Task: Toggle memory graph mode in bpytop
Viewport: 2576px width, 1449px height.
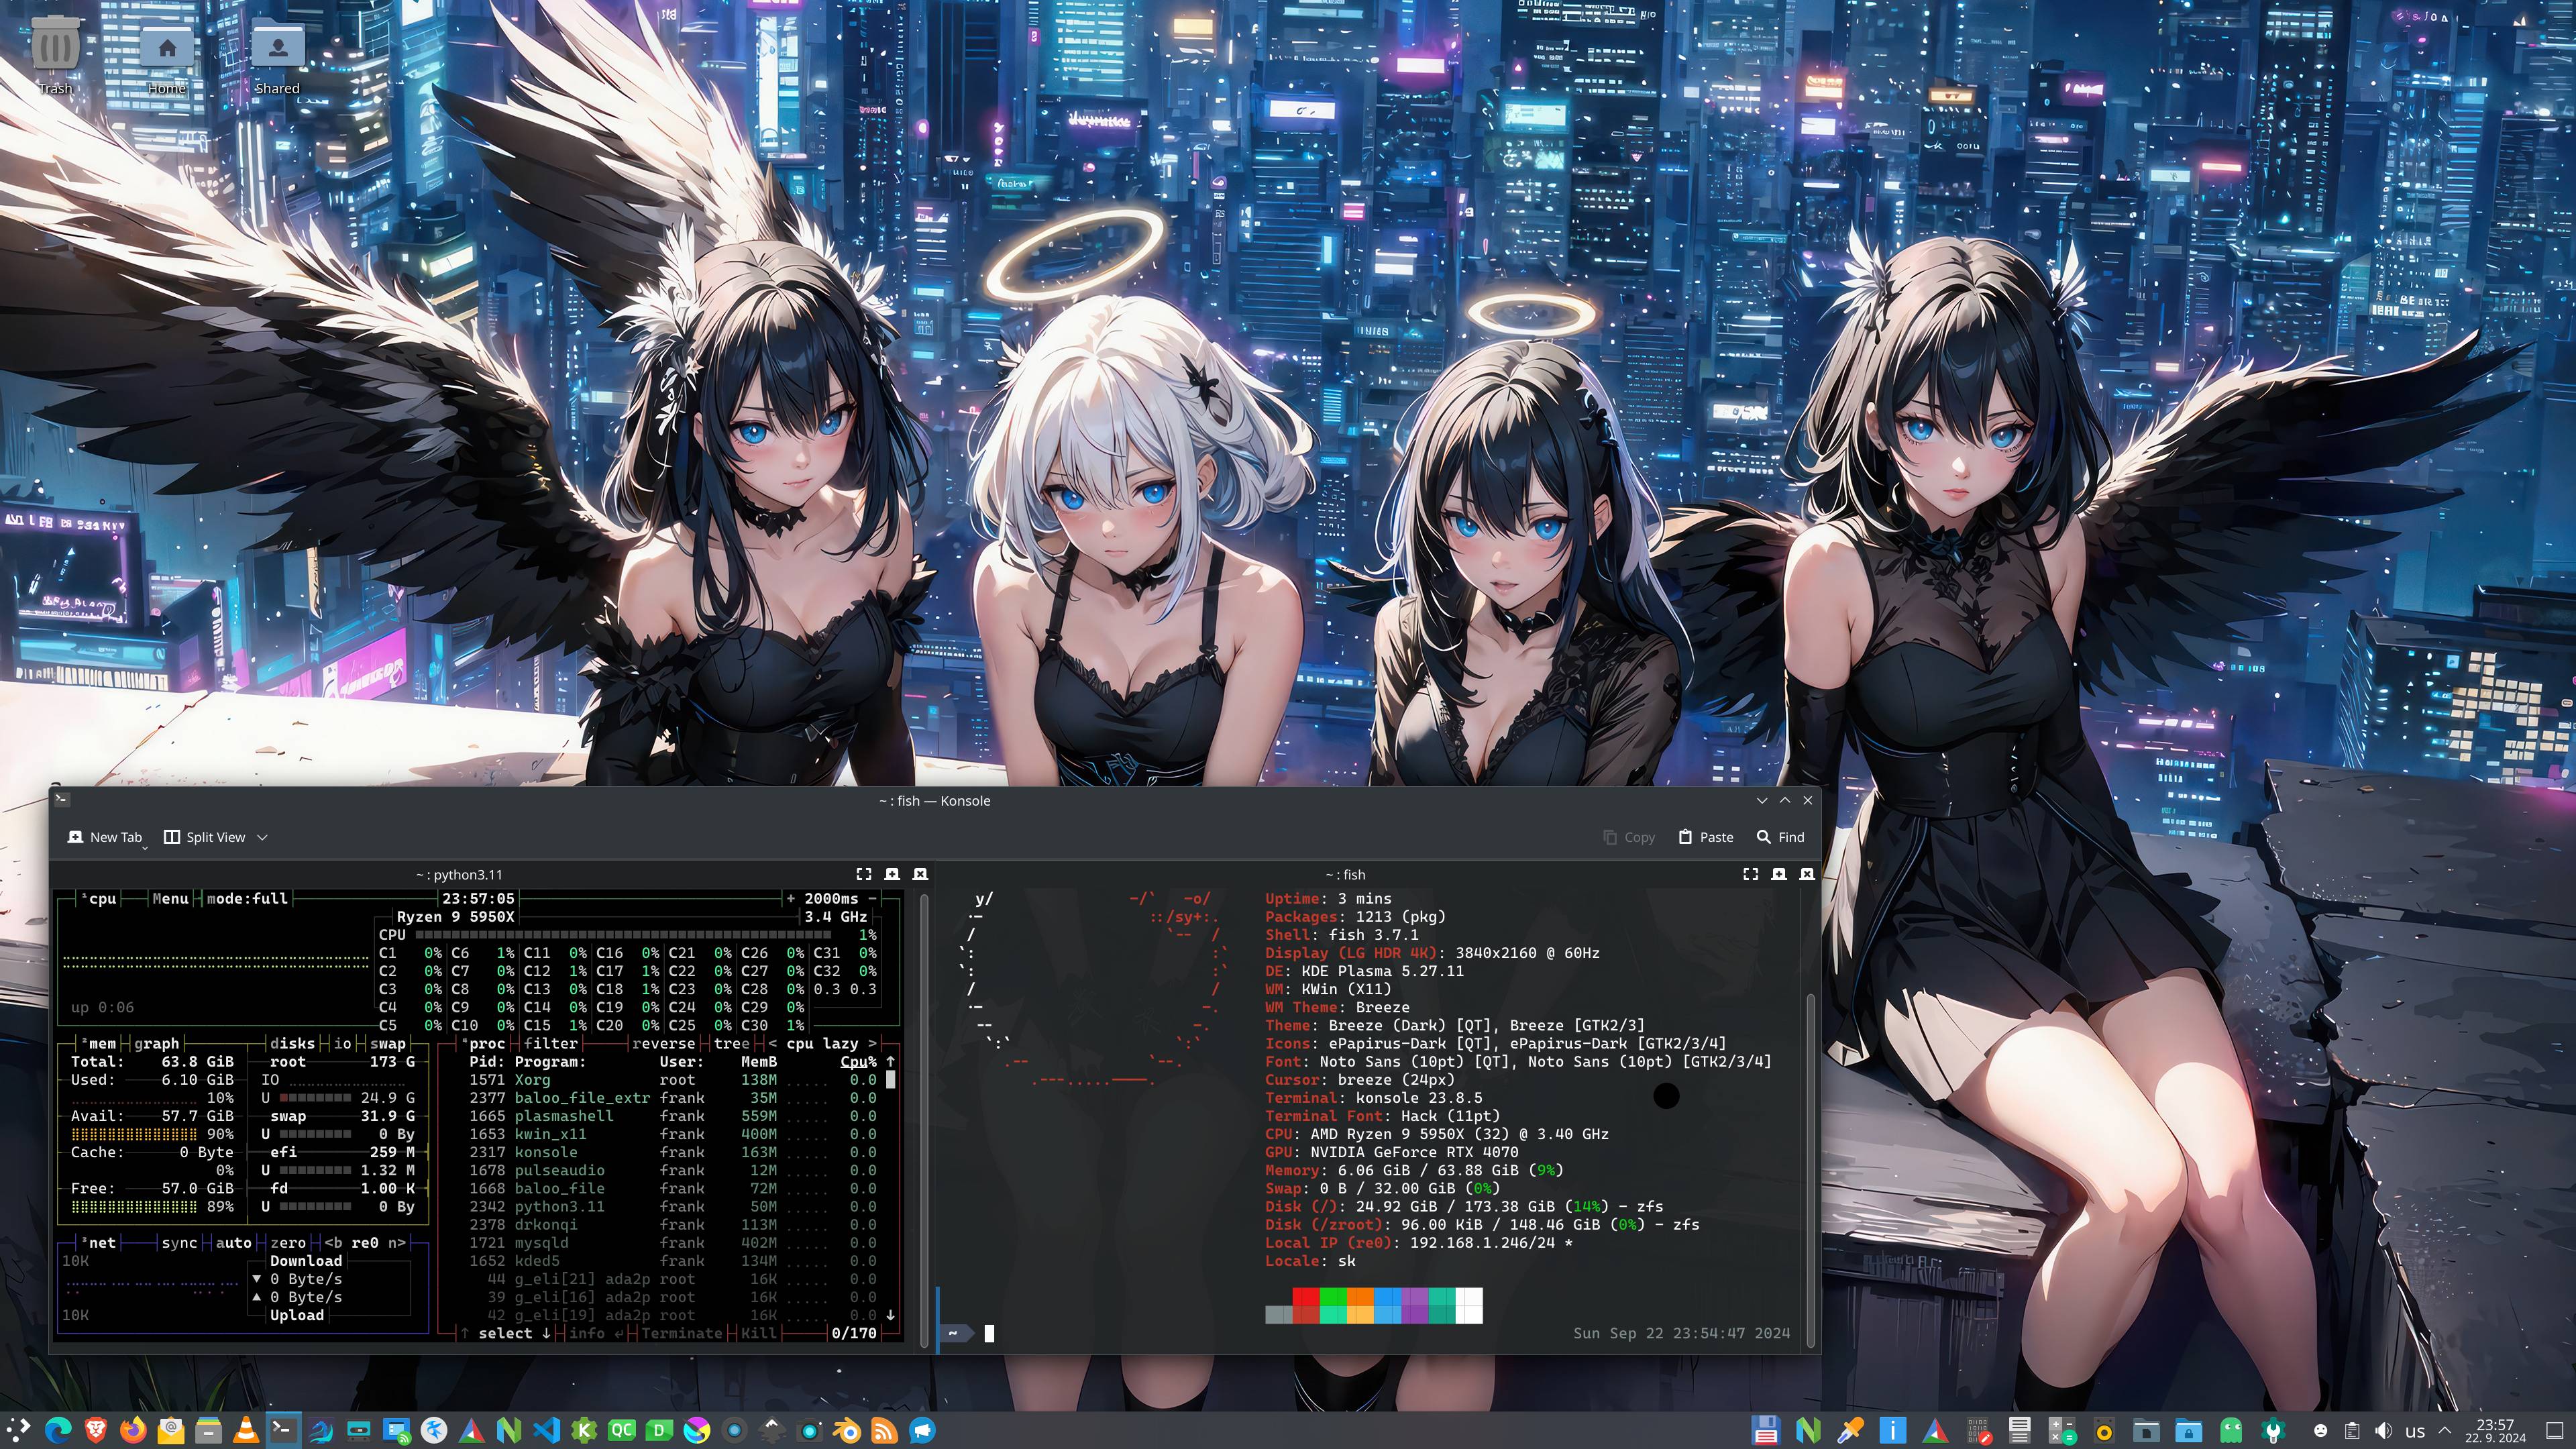Action: [x=156, y=1043]
